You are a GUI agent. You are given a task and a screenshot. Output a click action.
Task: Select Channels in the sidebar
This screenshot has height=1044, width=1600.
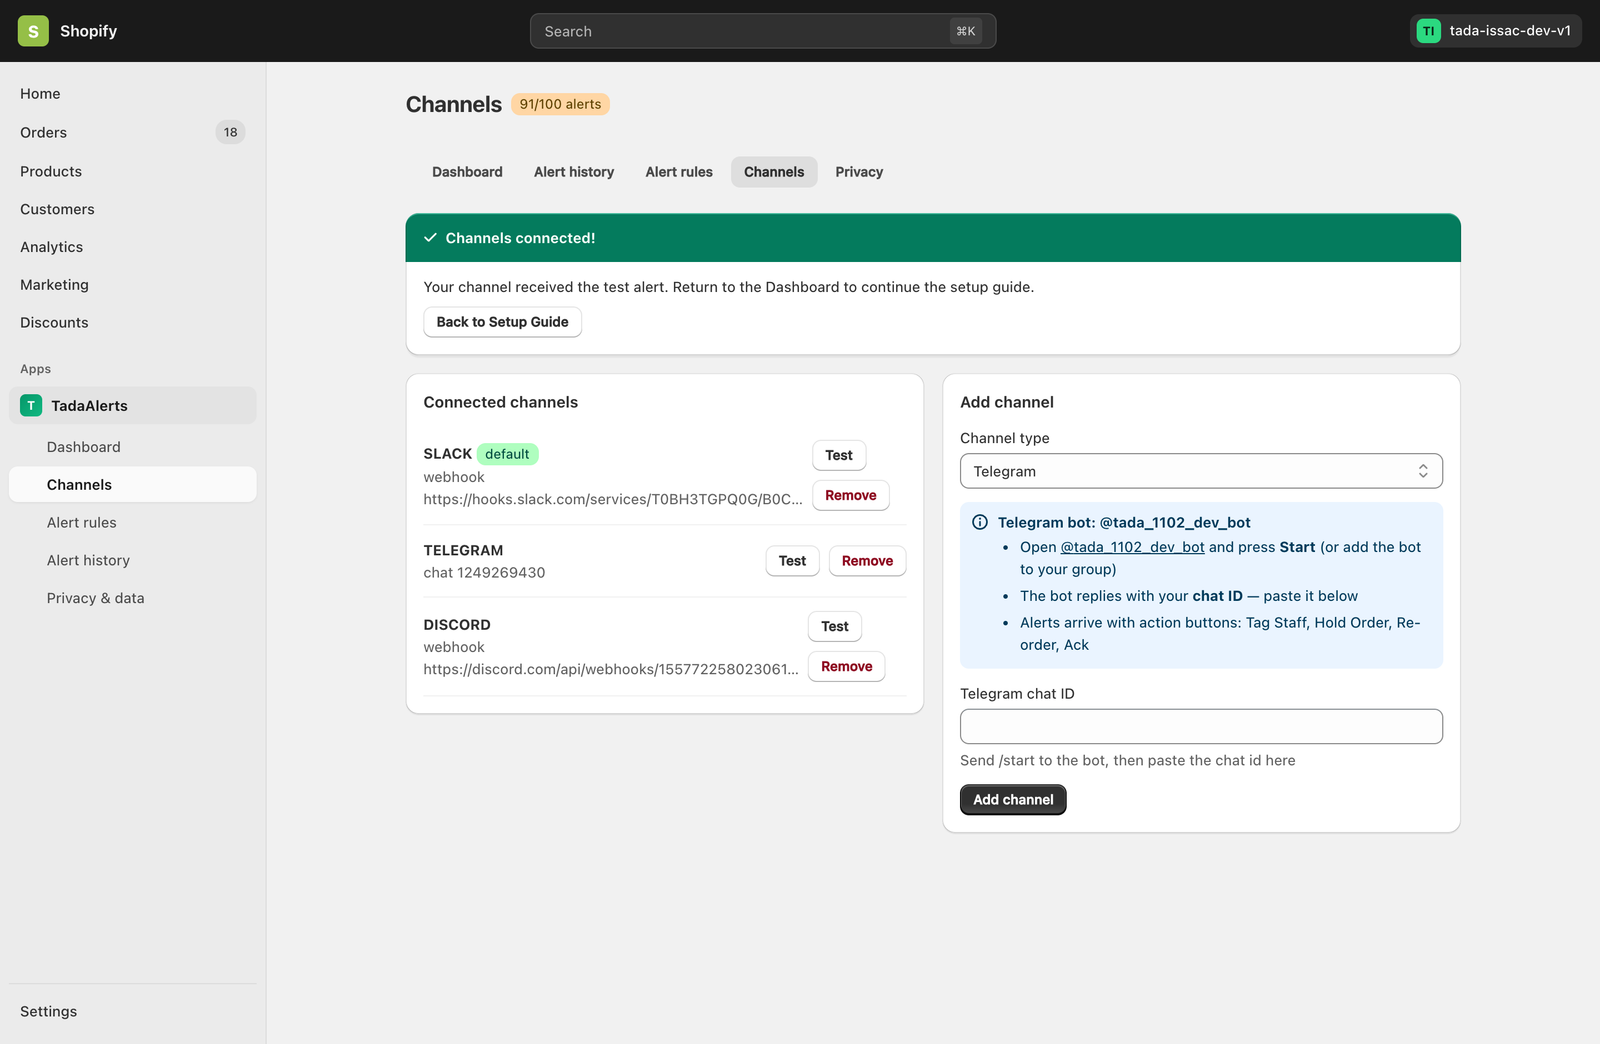click(x=133, y=485)
